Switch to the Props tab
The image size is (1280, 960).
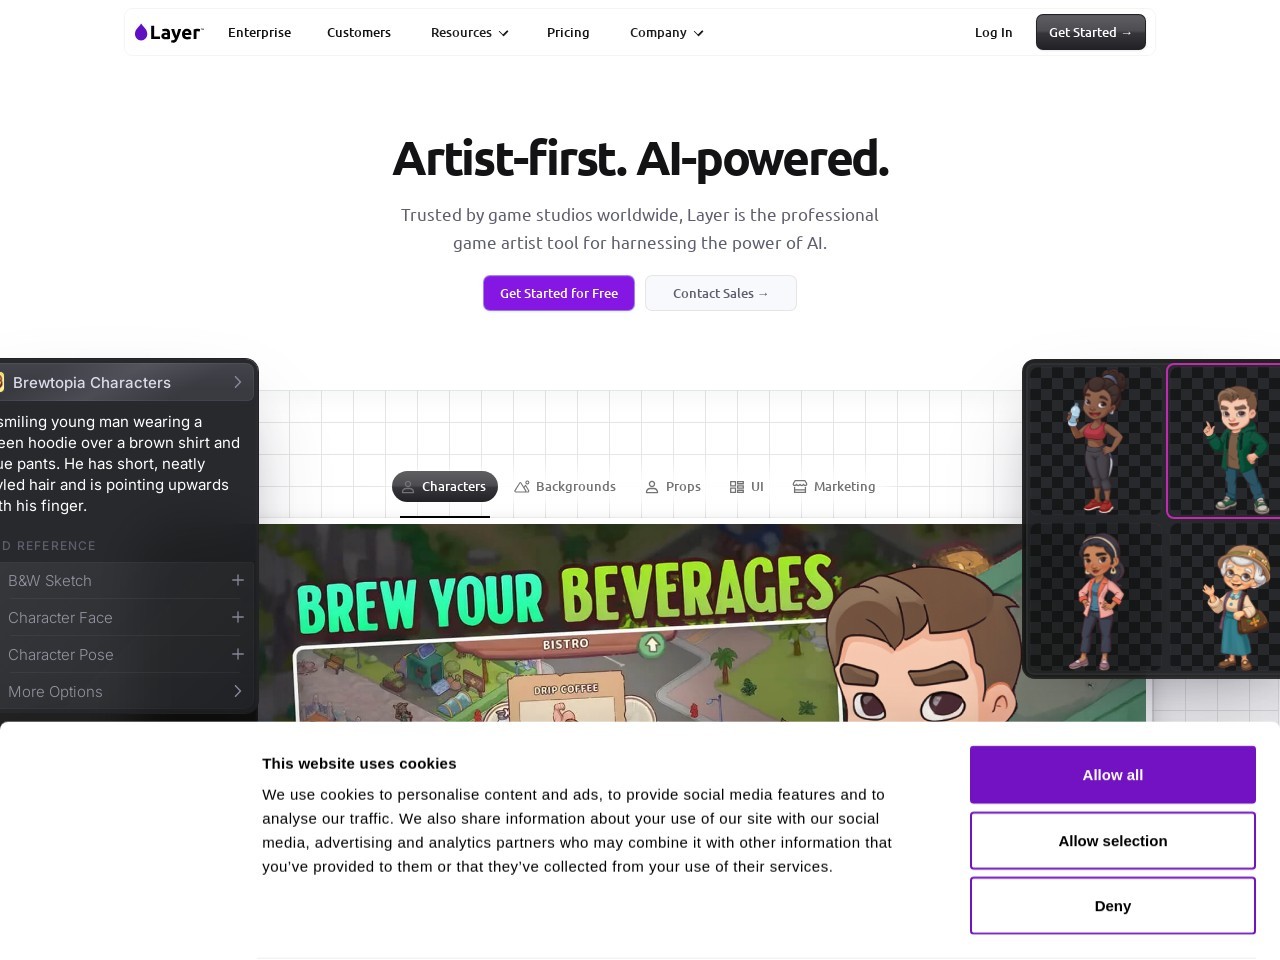(673, 486)
